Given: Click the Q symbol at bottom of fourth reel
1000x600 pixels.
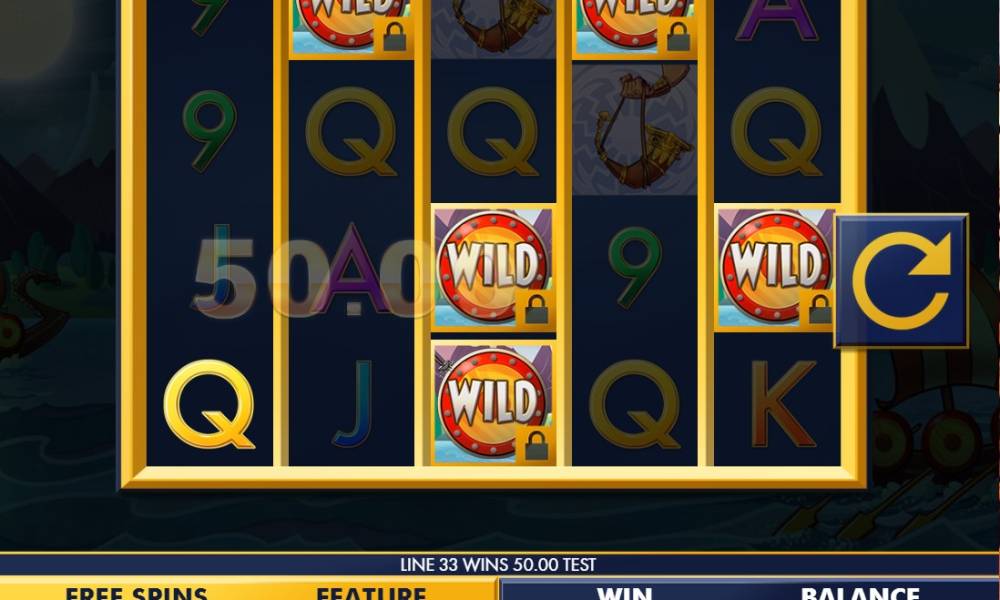Looking at the screenshot, I should click(635, 404).
